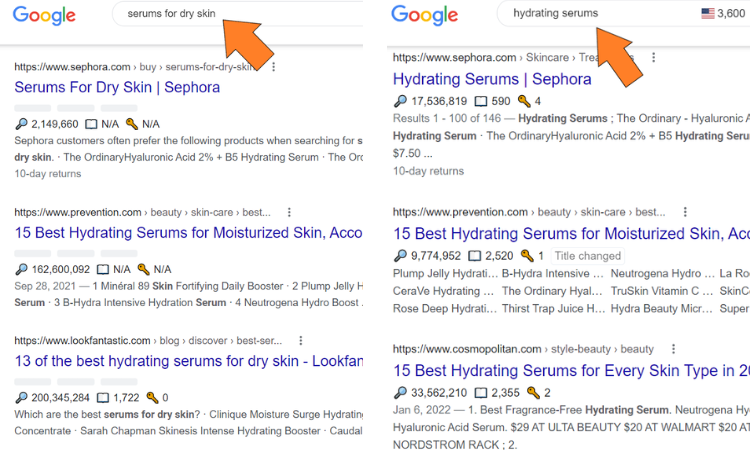750x450 pixels.
Task: Click the magnifier icon beside 200,345,284
Action: [22, 397]
